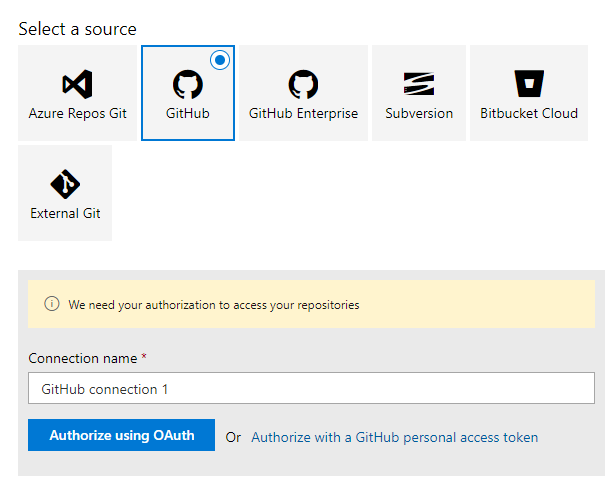Image resolution: width=613 pixels, height=501 pixels.
Task: Click Authorize using OAuth button
Action: [x=121, y=435]
